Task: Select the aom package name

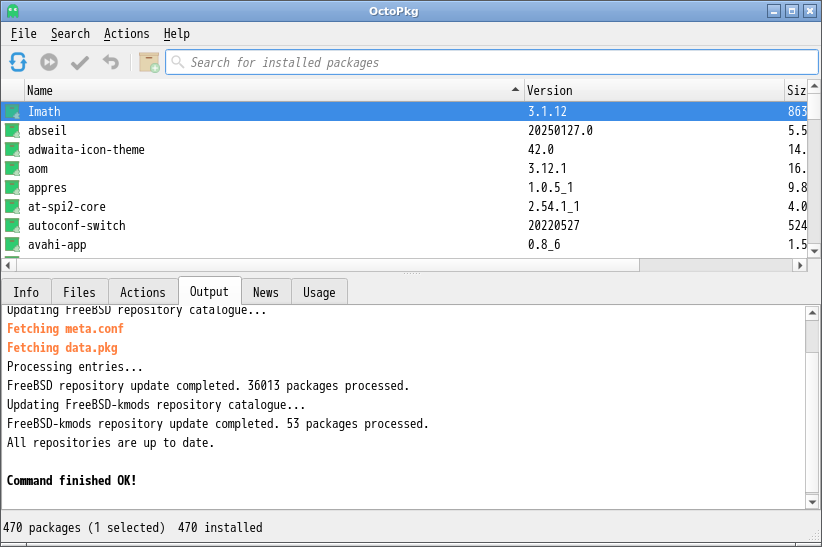Action: coord(38,169)
